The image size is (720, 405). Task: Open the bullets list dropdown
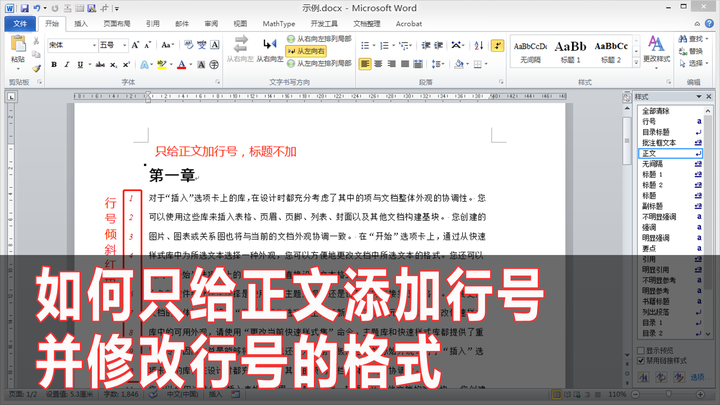[374, 45]
